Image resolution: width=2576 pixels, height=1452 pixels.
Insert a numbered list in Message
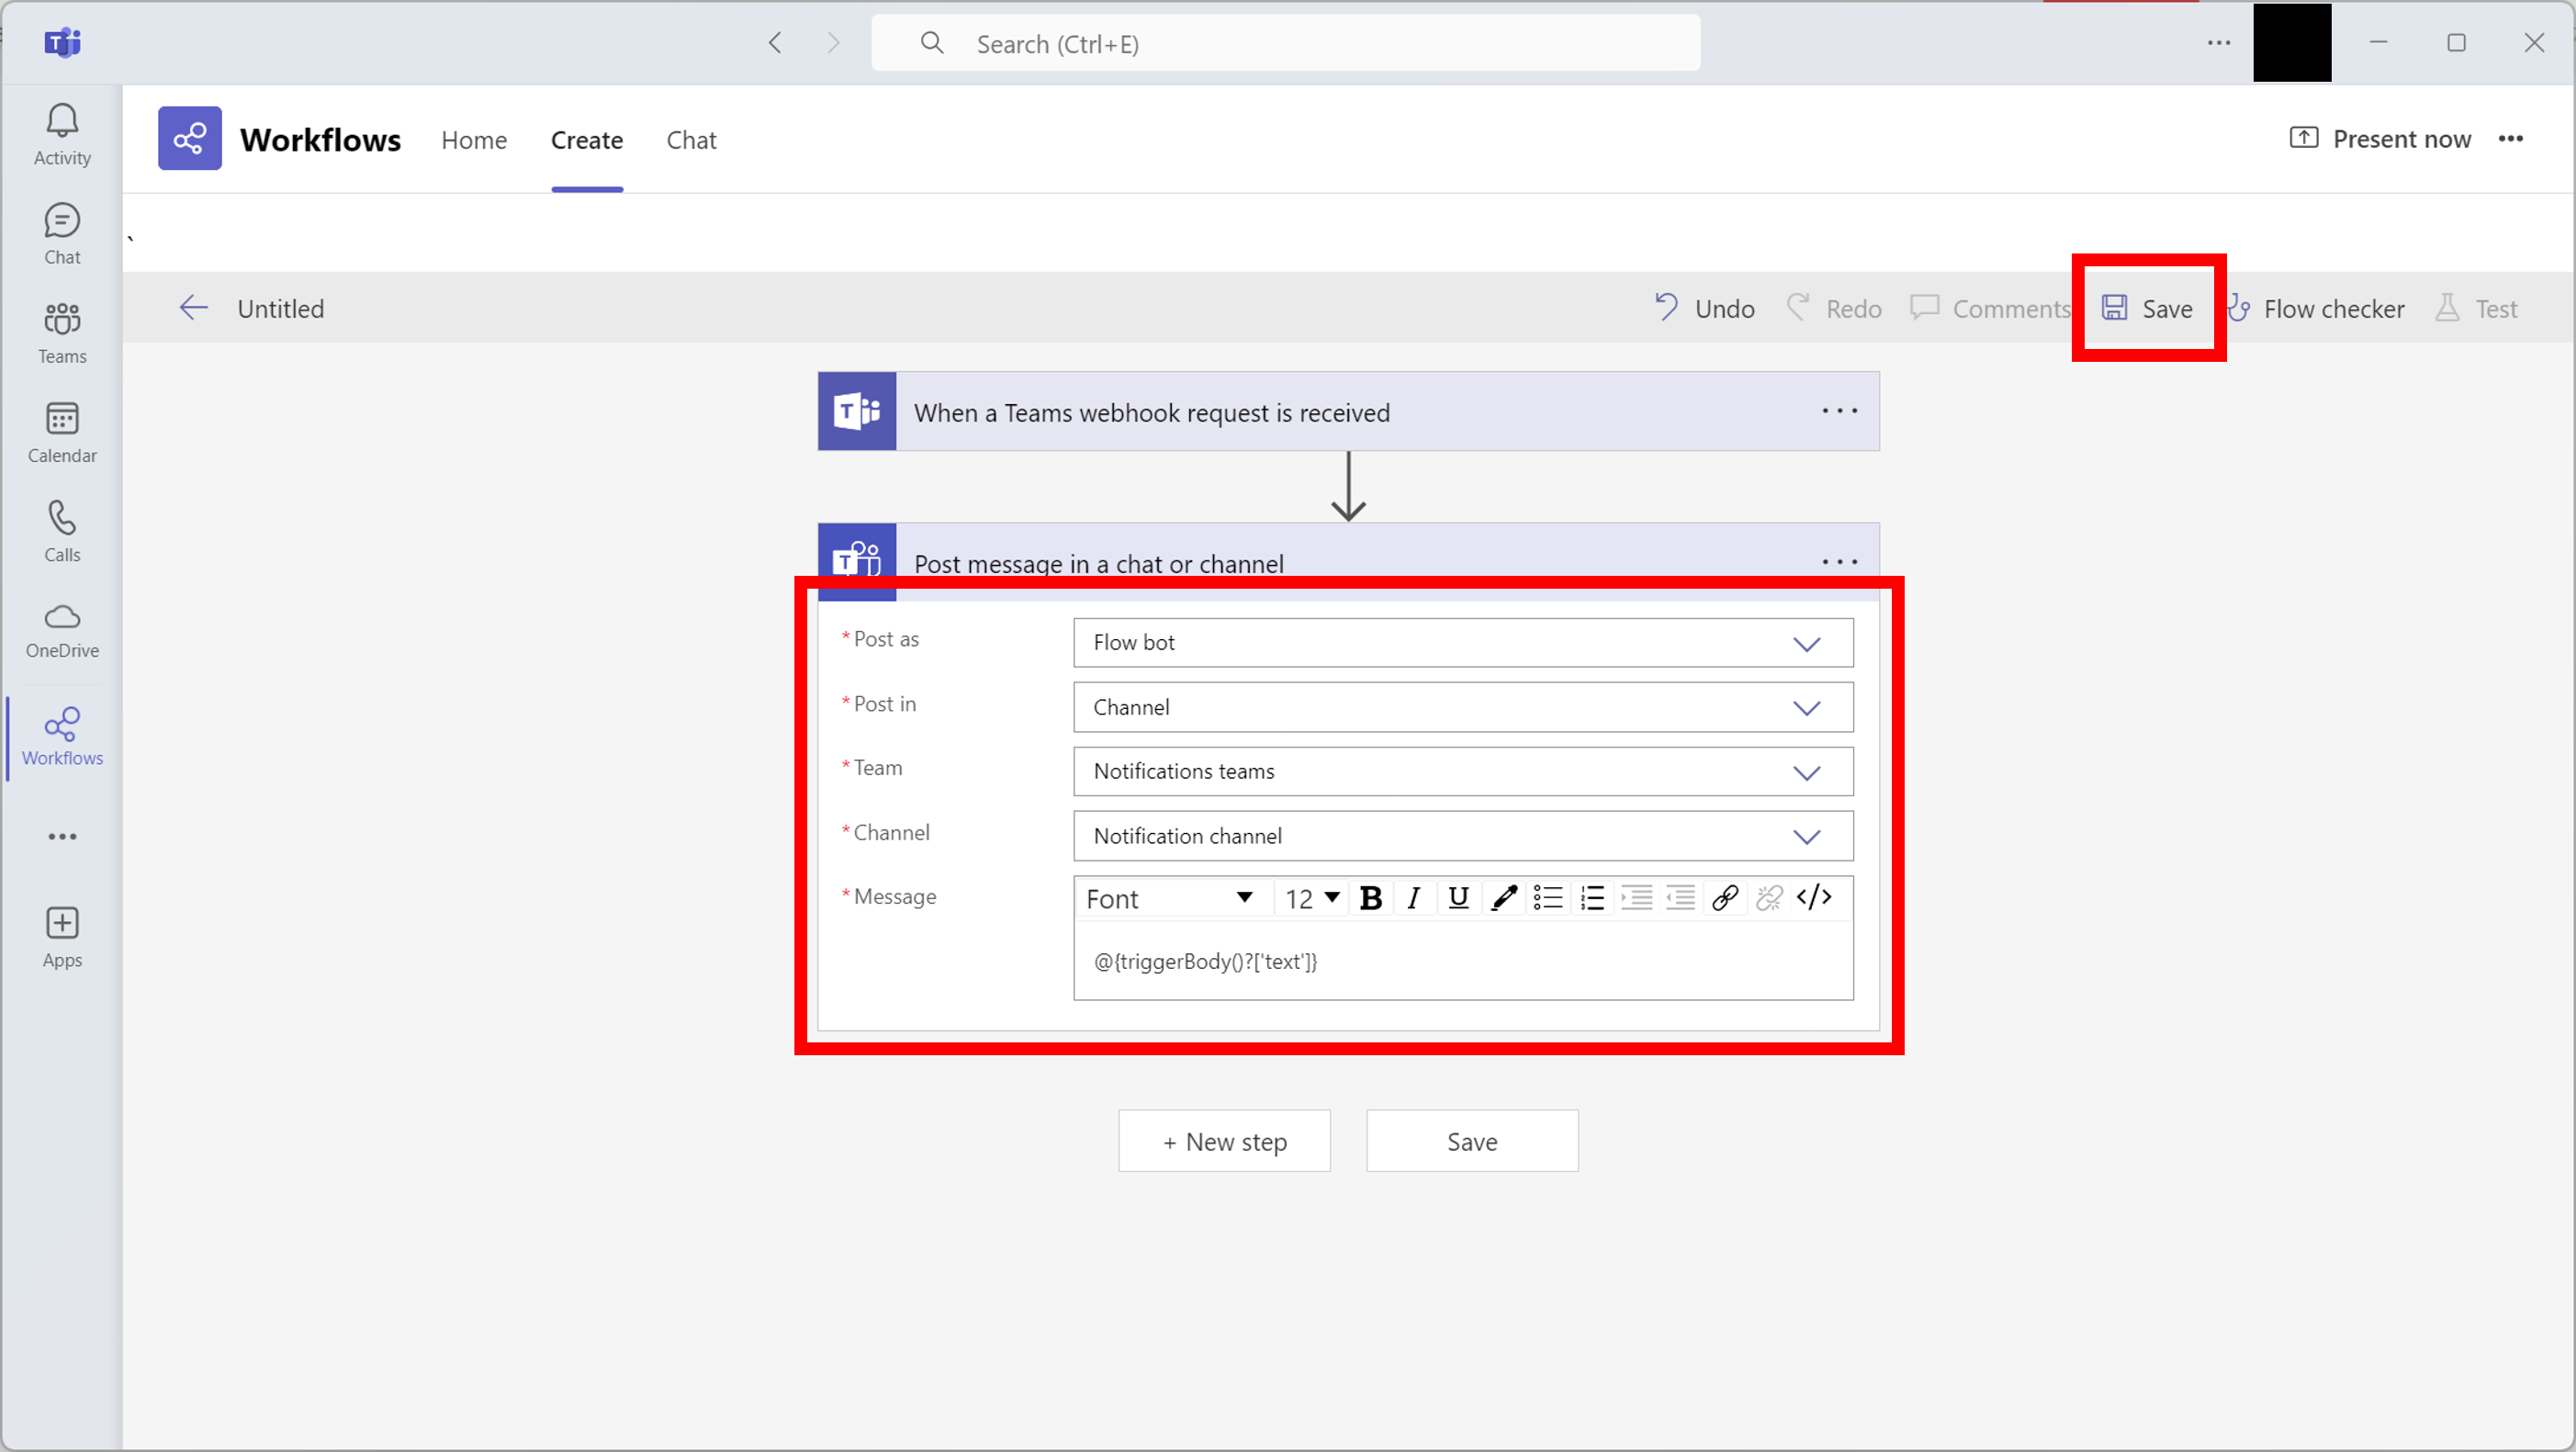click(1592, 898)
